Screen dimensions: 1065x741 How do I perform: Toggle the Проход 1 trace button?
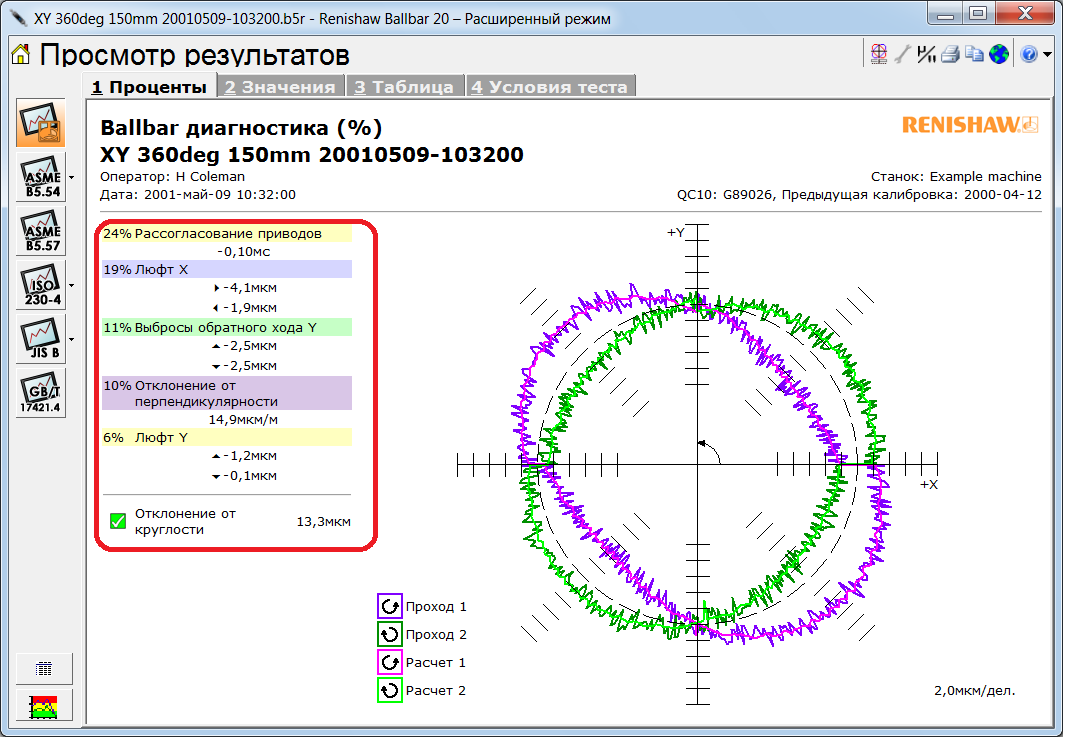tap(390, 607)
